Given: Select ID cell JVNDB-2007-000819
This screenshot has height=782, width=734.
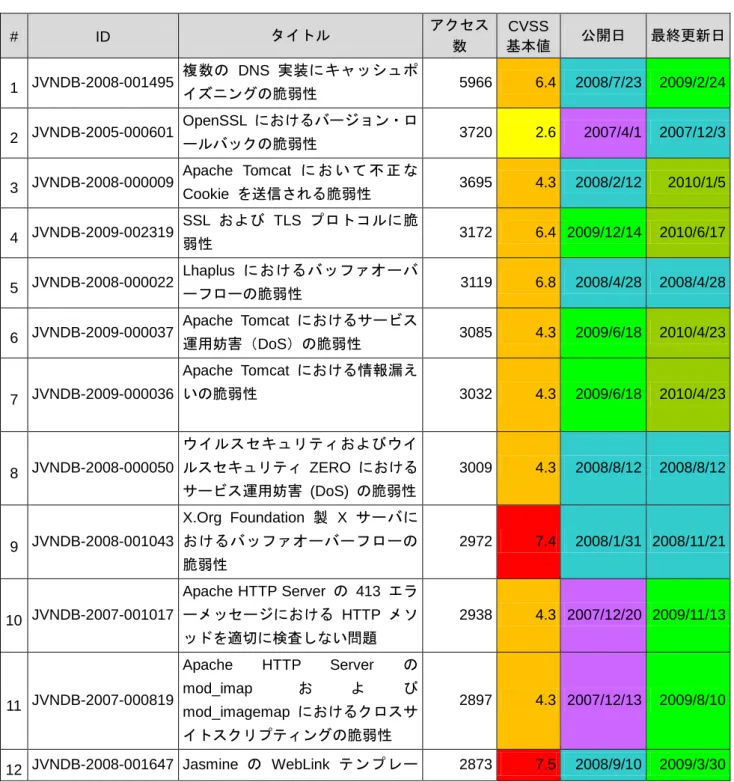Looking at the screenshot, I should point(103,700).
